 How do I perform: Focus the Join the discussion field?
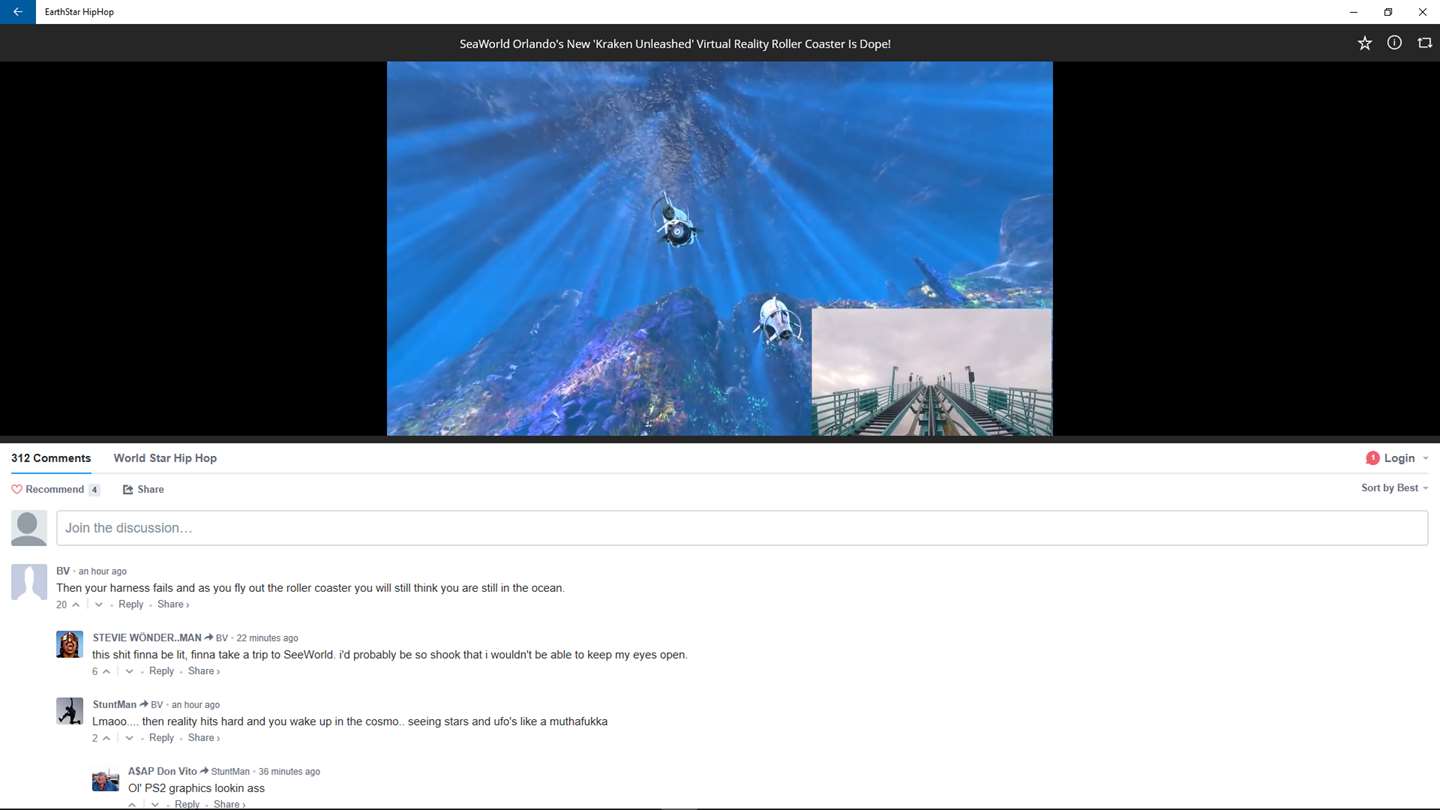tap(742, 528)
